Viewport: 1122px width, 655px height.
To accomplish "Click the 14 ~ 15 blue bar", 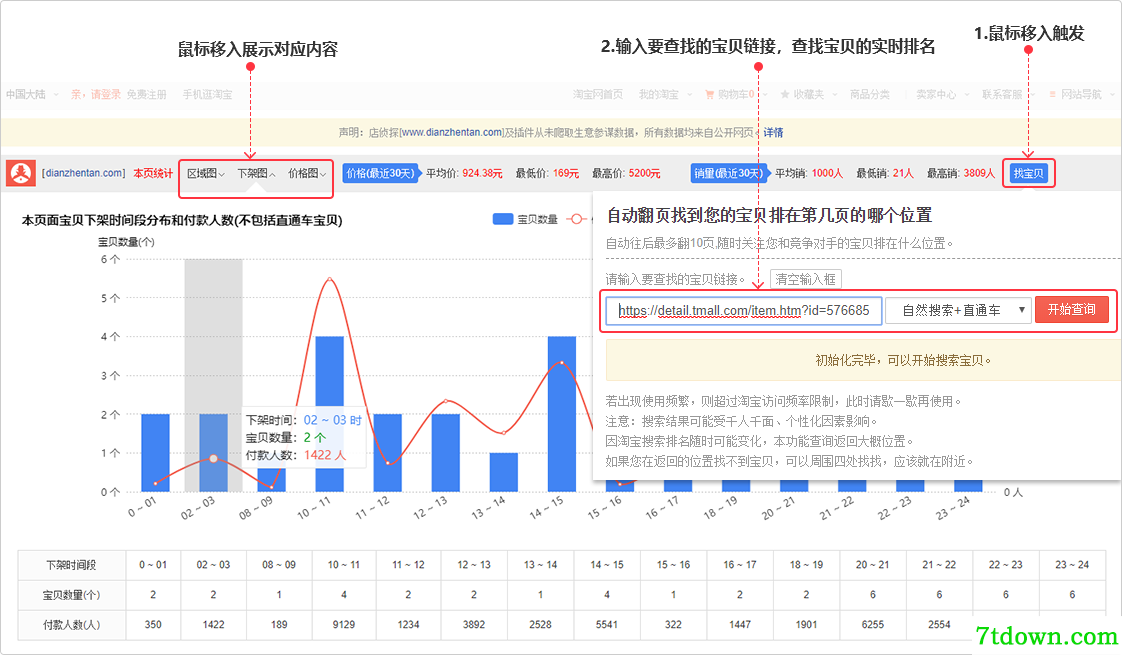I will click(x=562, y=414).
